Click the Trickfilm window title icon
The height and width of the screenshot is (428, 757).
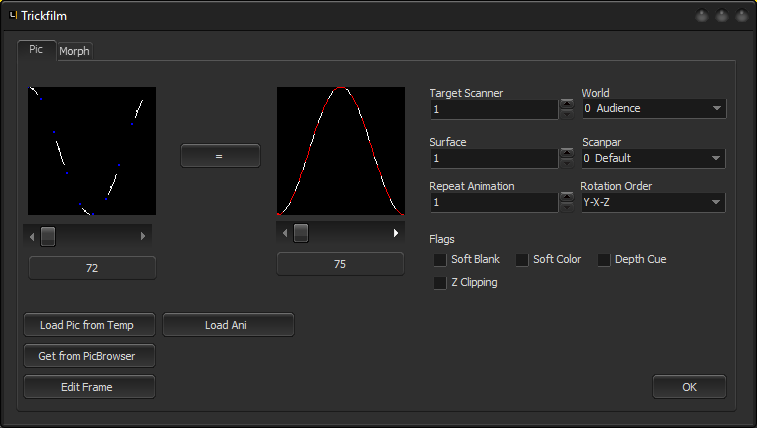12,16
